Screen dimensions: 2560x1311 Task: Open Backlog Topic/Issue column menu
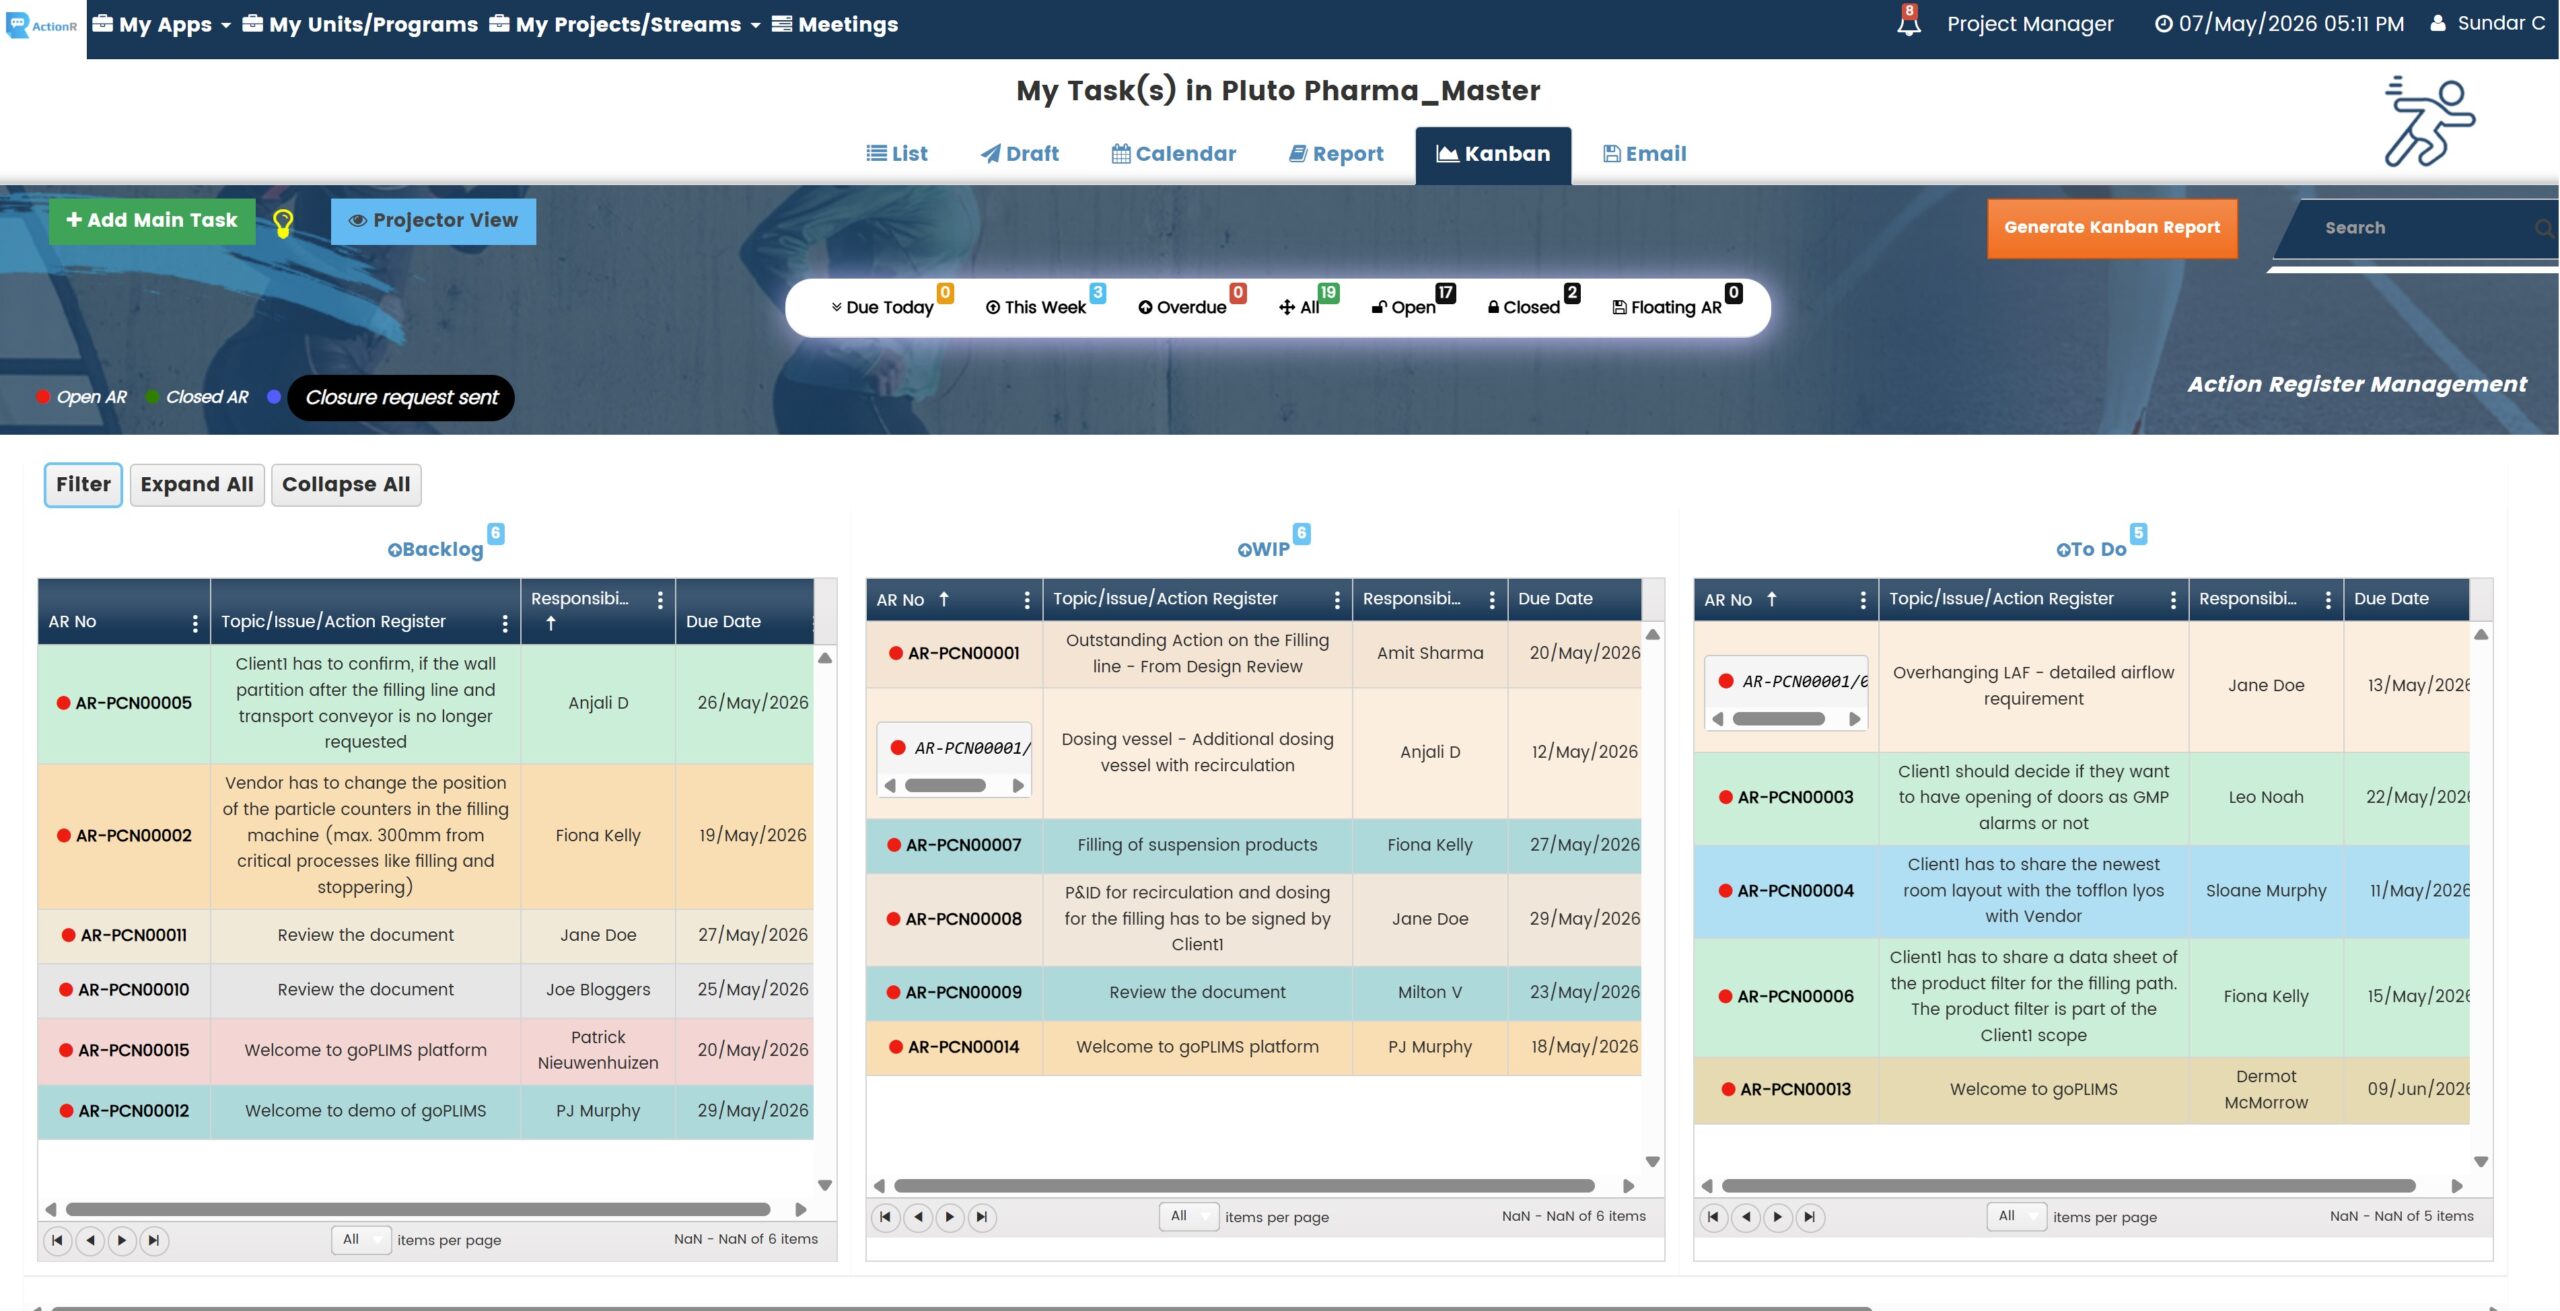click(x=505, y=623)
